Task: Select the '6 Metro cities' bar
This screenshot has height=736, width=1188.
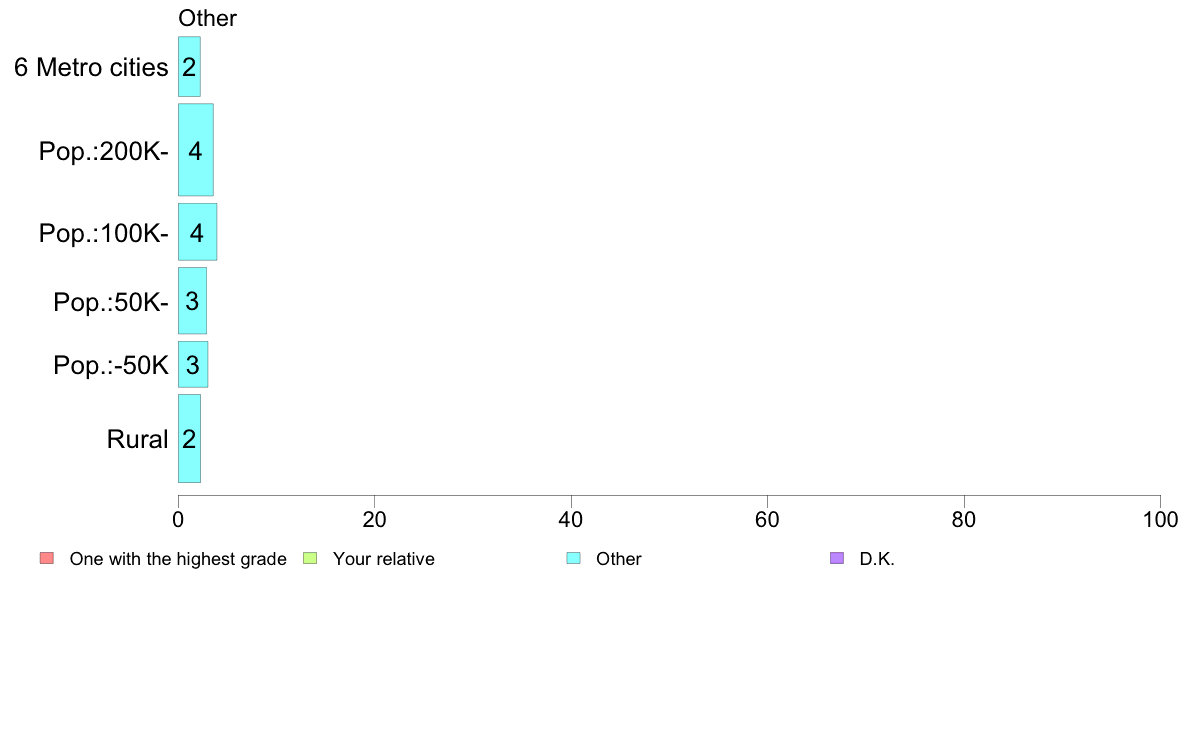Action: pyautogui.click(x=189, y=67)
